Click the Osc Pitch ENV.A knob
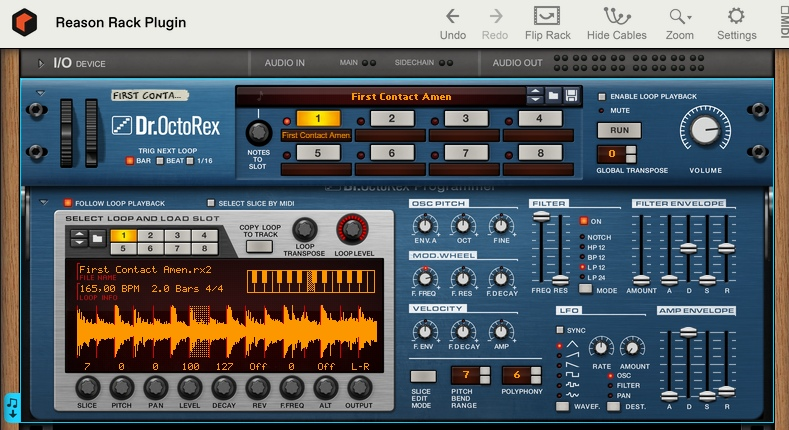The width and height of the screenshot is (789, 430). (x=425, y=225)
